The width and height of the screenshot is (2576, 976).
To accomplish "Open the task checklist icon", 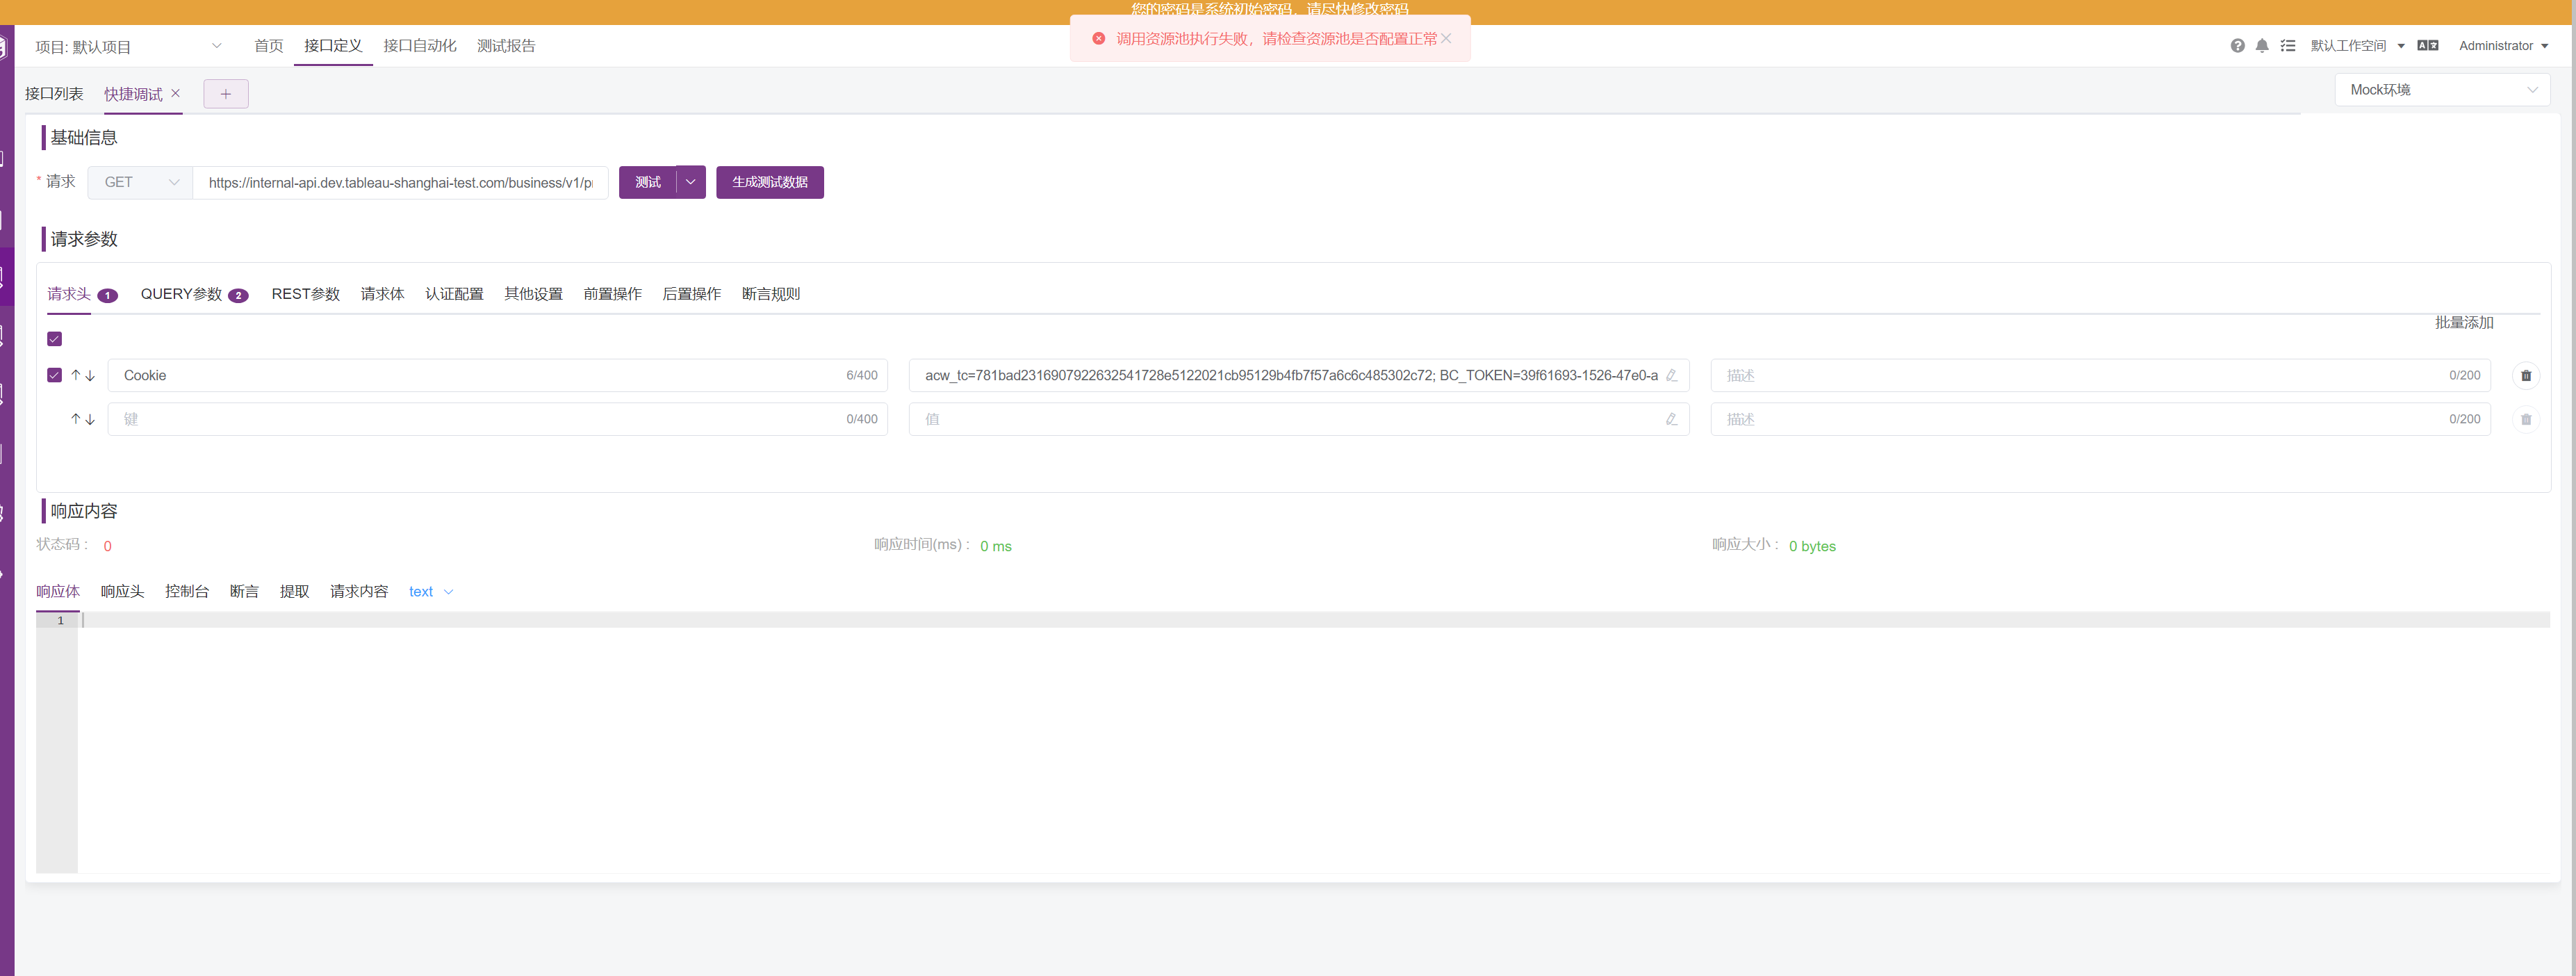I will (x=2288, y=46).
